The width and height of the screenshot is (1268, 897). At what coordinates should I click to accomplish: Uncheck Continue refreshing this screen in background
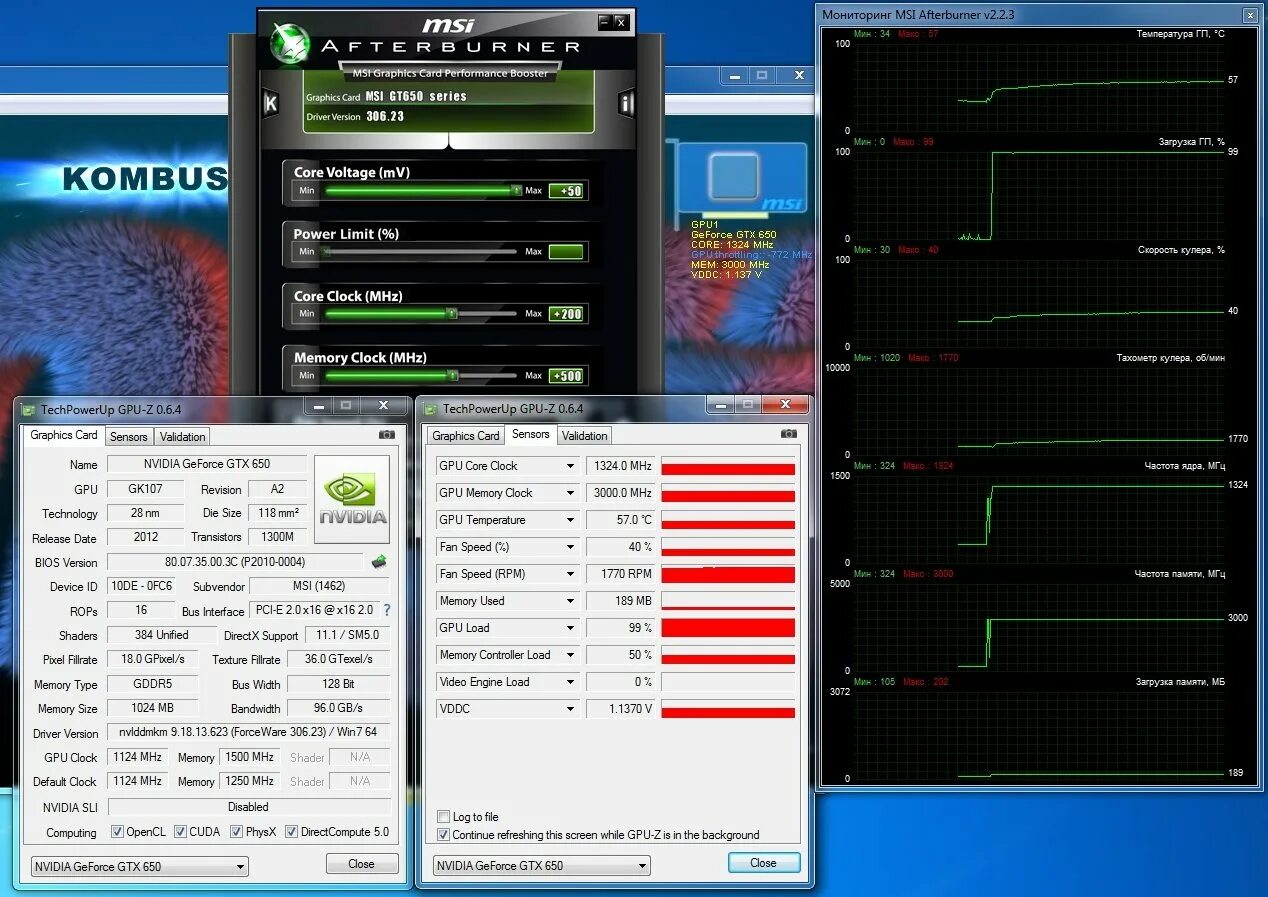444,835
